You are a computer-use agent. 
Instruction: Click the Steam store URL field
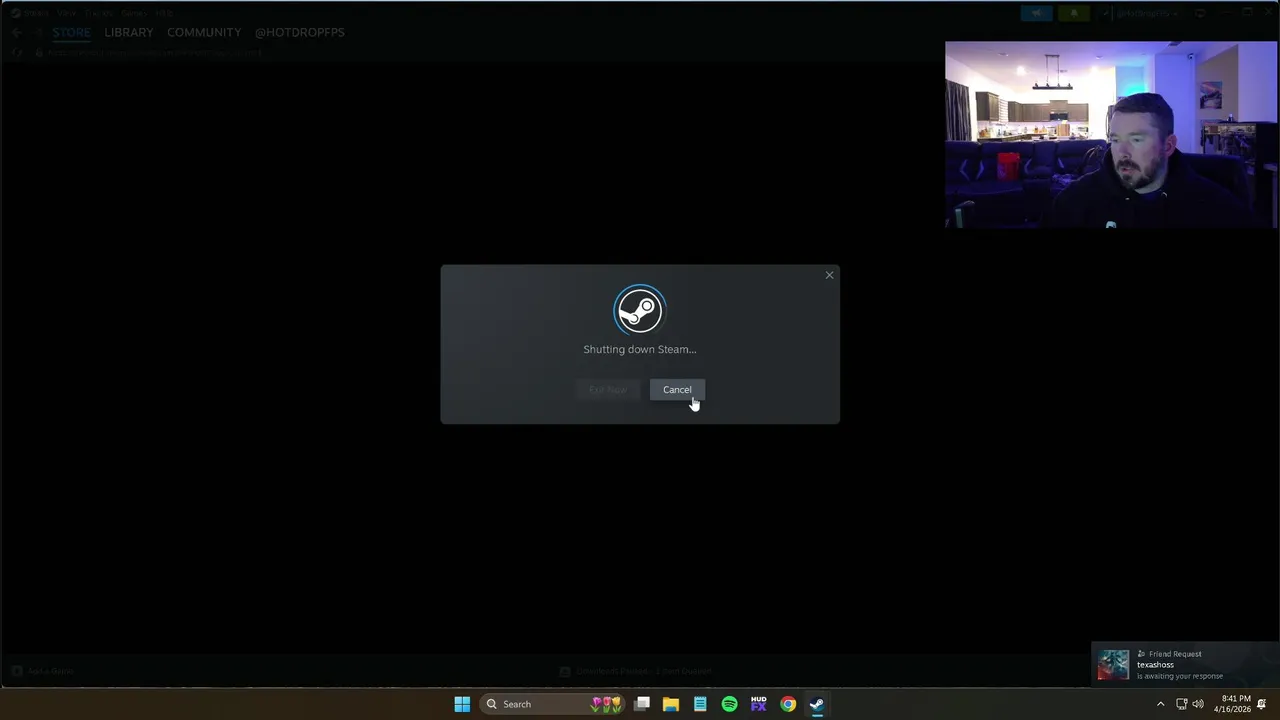(x=155, y=52)
